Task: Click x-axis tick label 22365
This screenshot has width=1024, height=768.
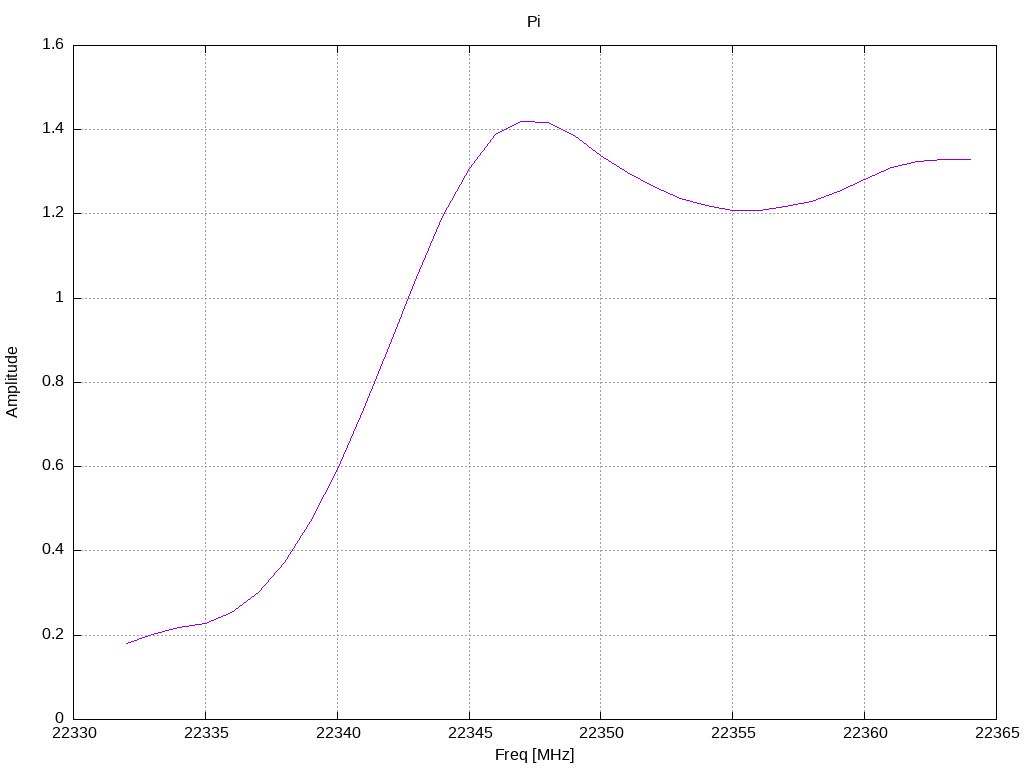Action: click(997, 733)
